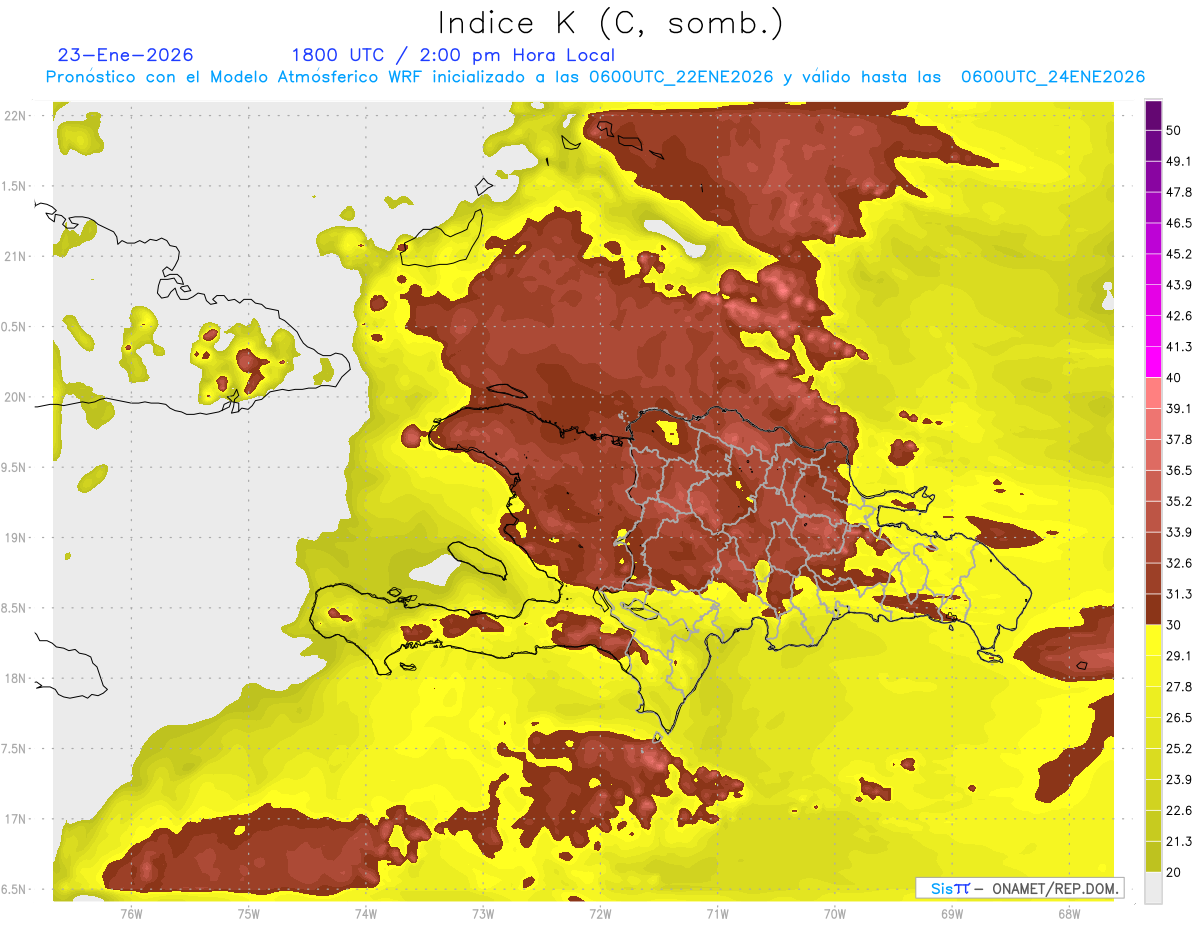
Task: Click the legend value "41.3"
Action: point(1179,347)
